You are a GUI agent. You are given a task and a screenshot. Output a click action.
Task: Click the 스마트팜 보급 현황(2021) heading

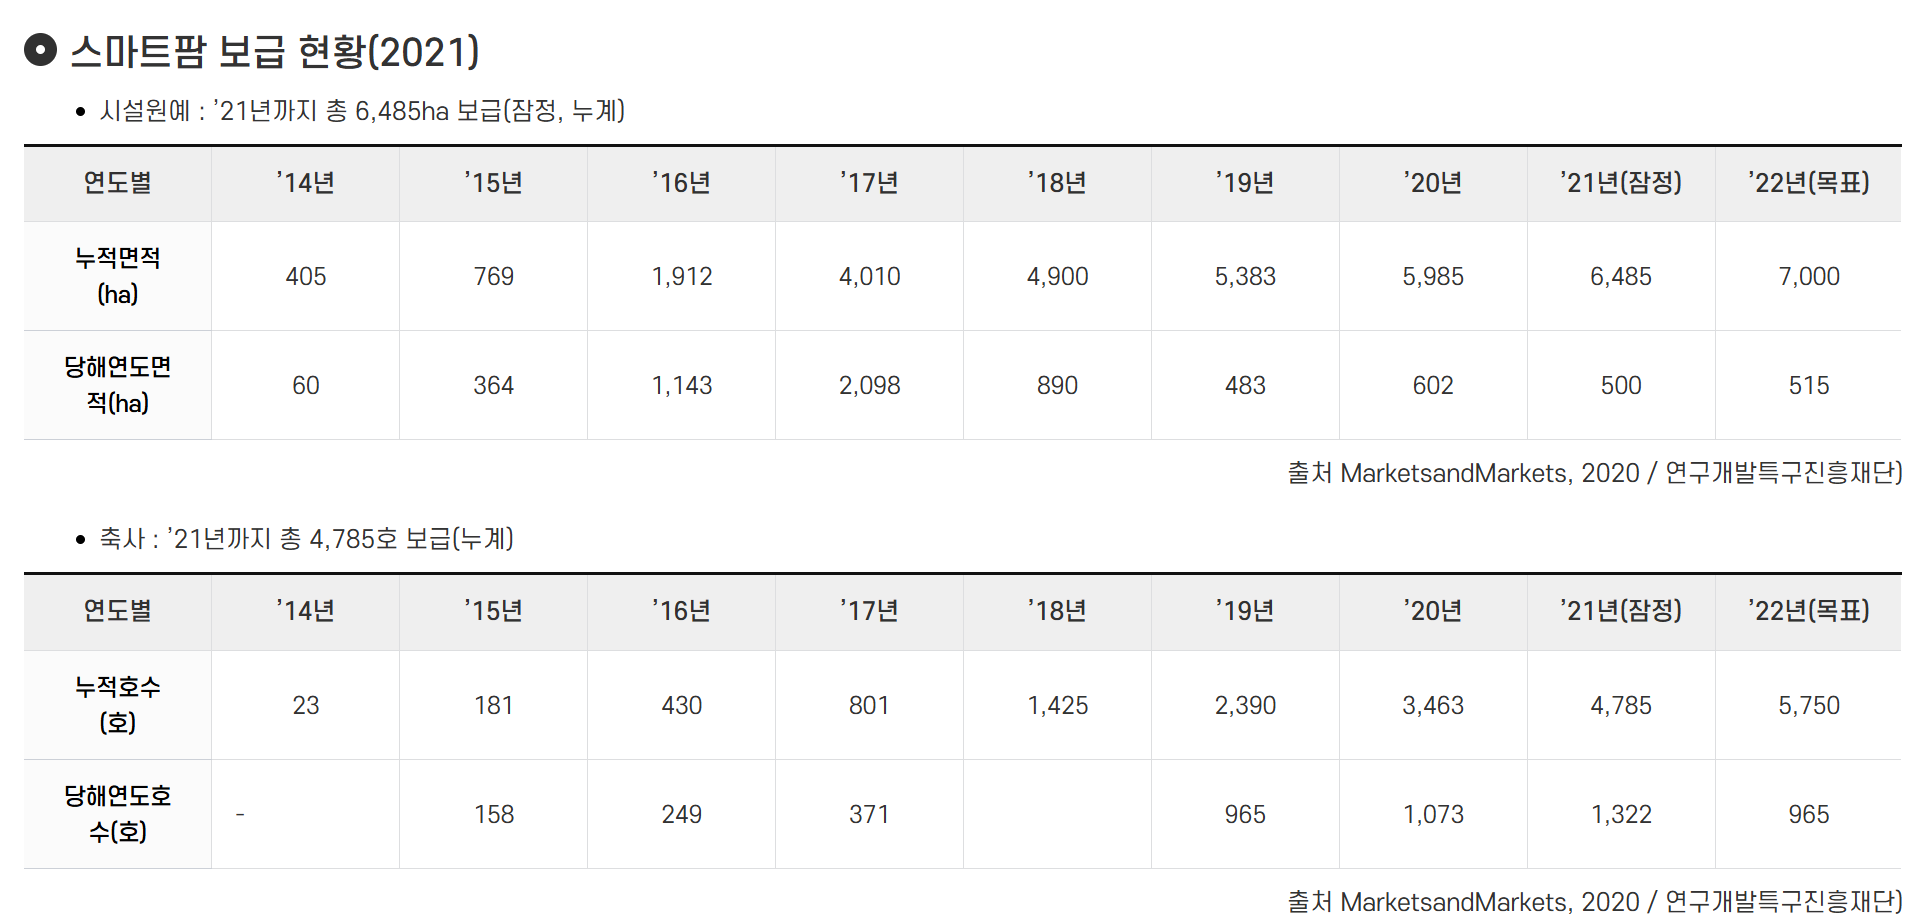pyautogui.click(x=275, y=51)
